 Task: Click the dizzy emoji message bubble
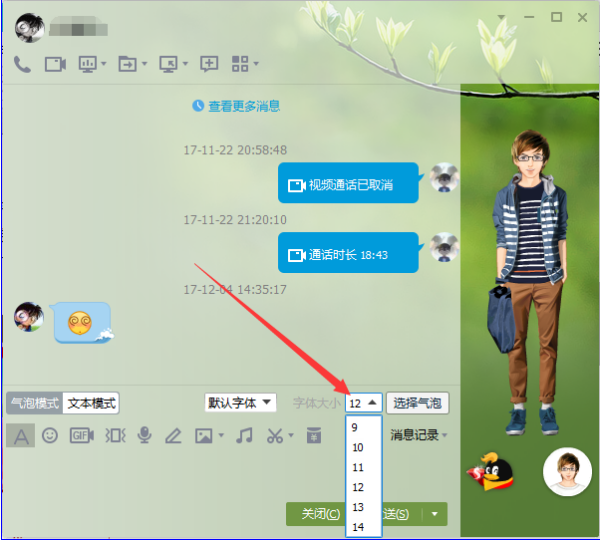[83, 323]
